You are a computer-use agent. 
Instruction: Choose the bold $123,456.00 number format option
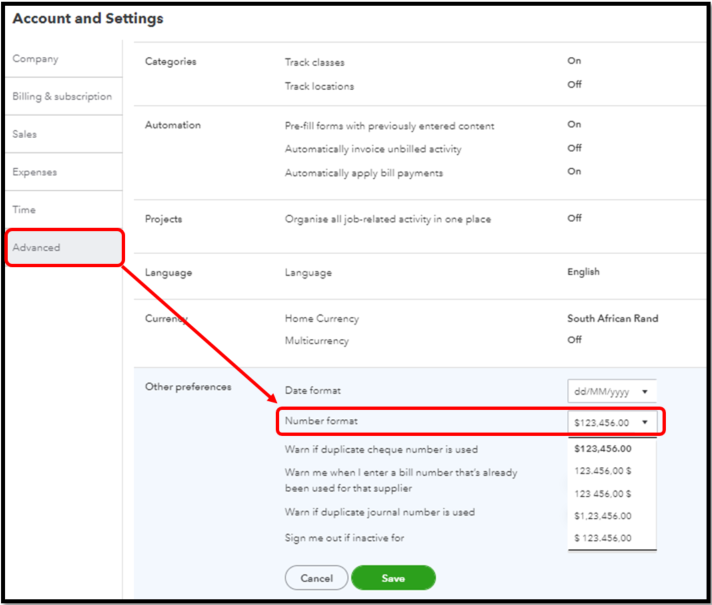tap(603, 449)
